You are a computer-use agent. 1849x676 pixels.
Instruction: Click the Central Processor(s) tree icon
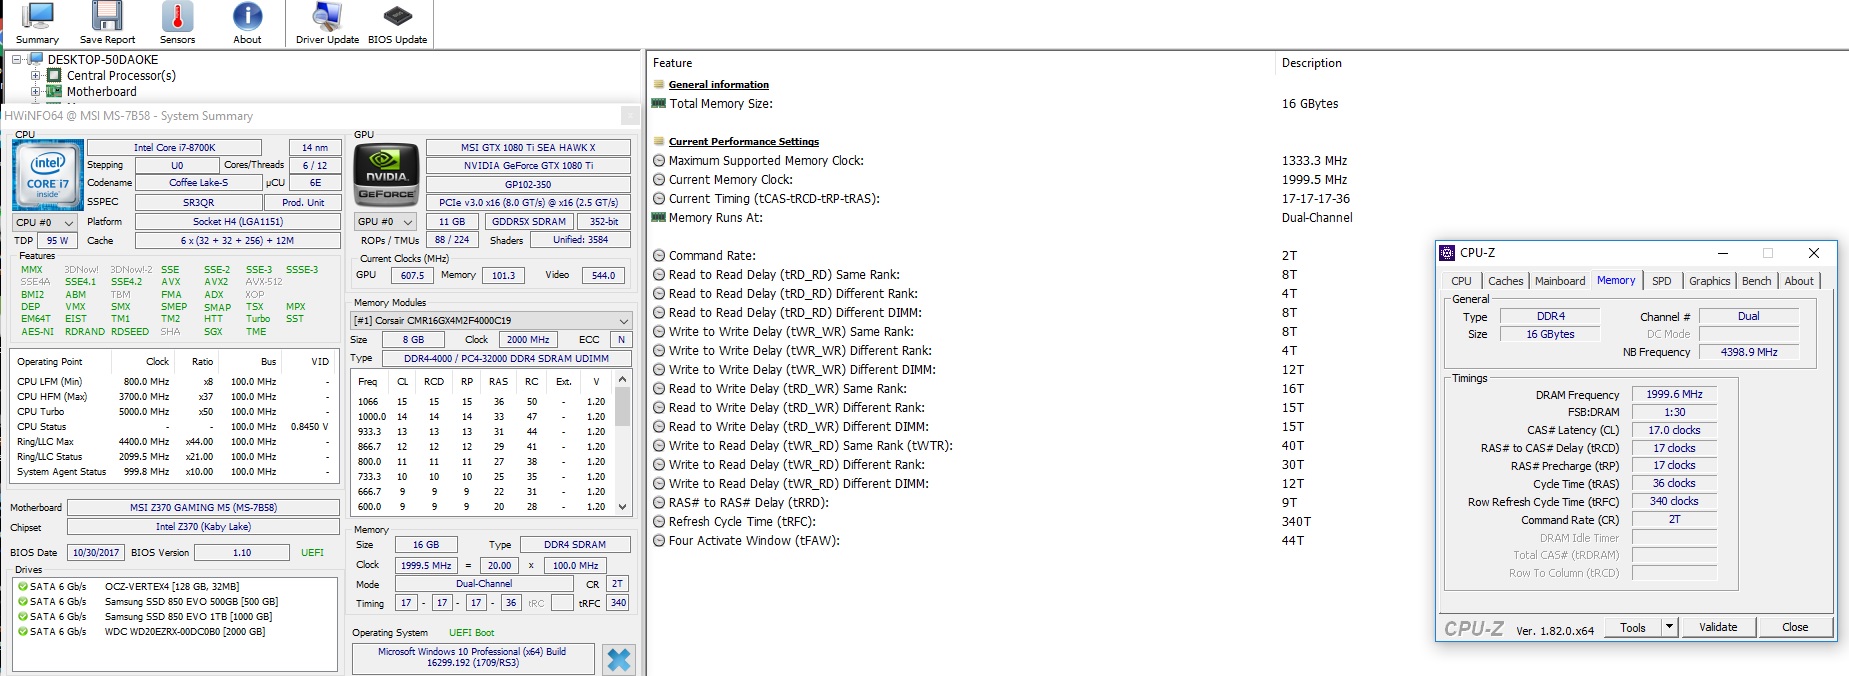(54, 76)
